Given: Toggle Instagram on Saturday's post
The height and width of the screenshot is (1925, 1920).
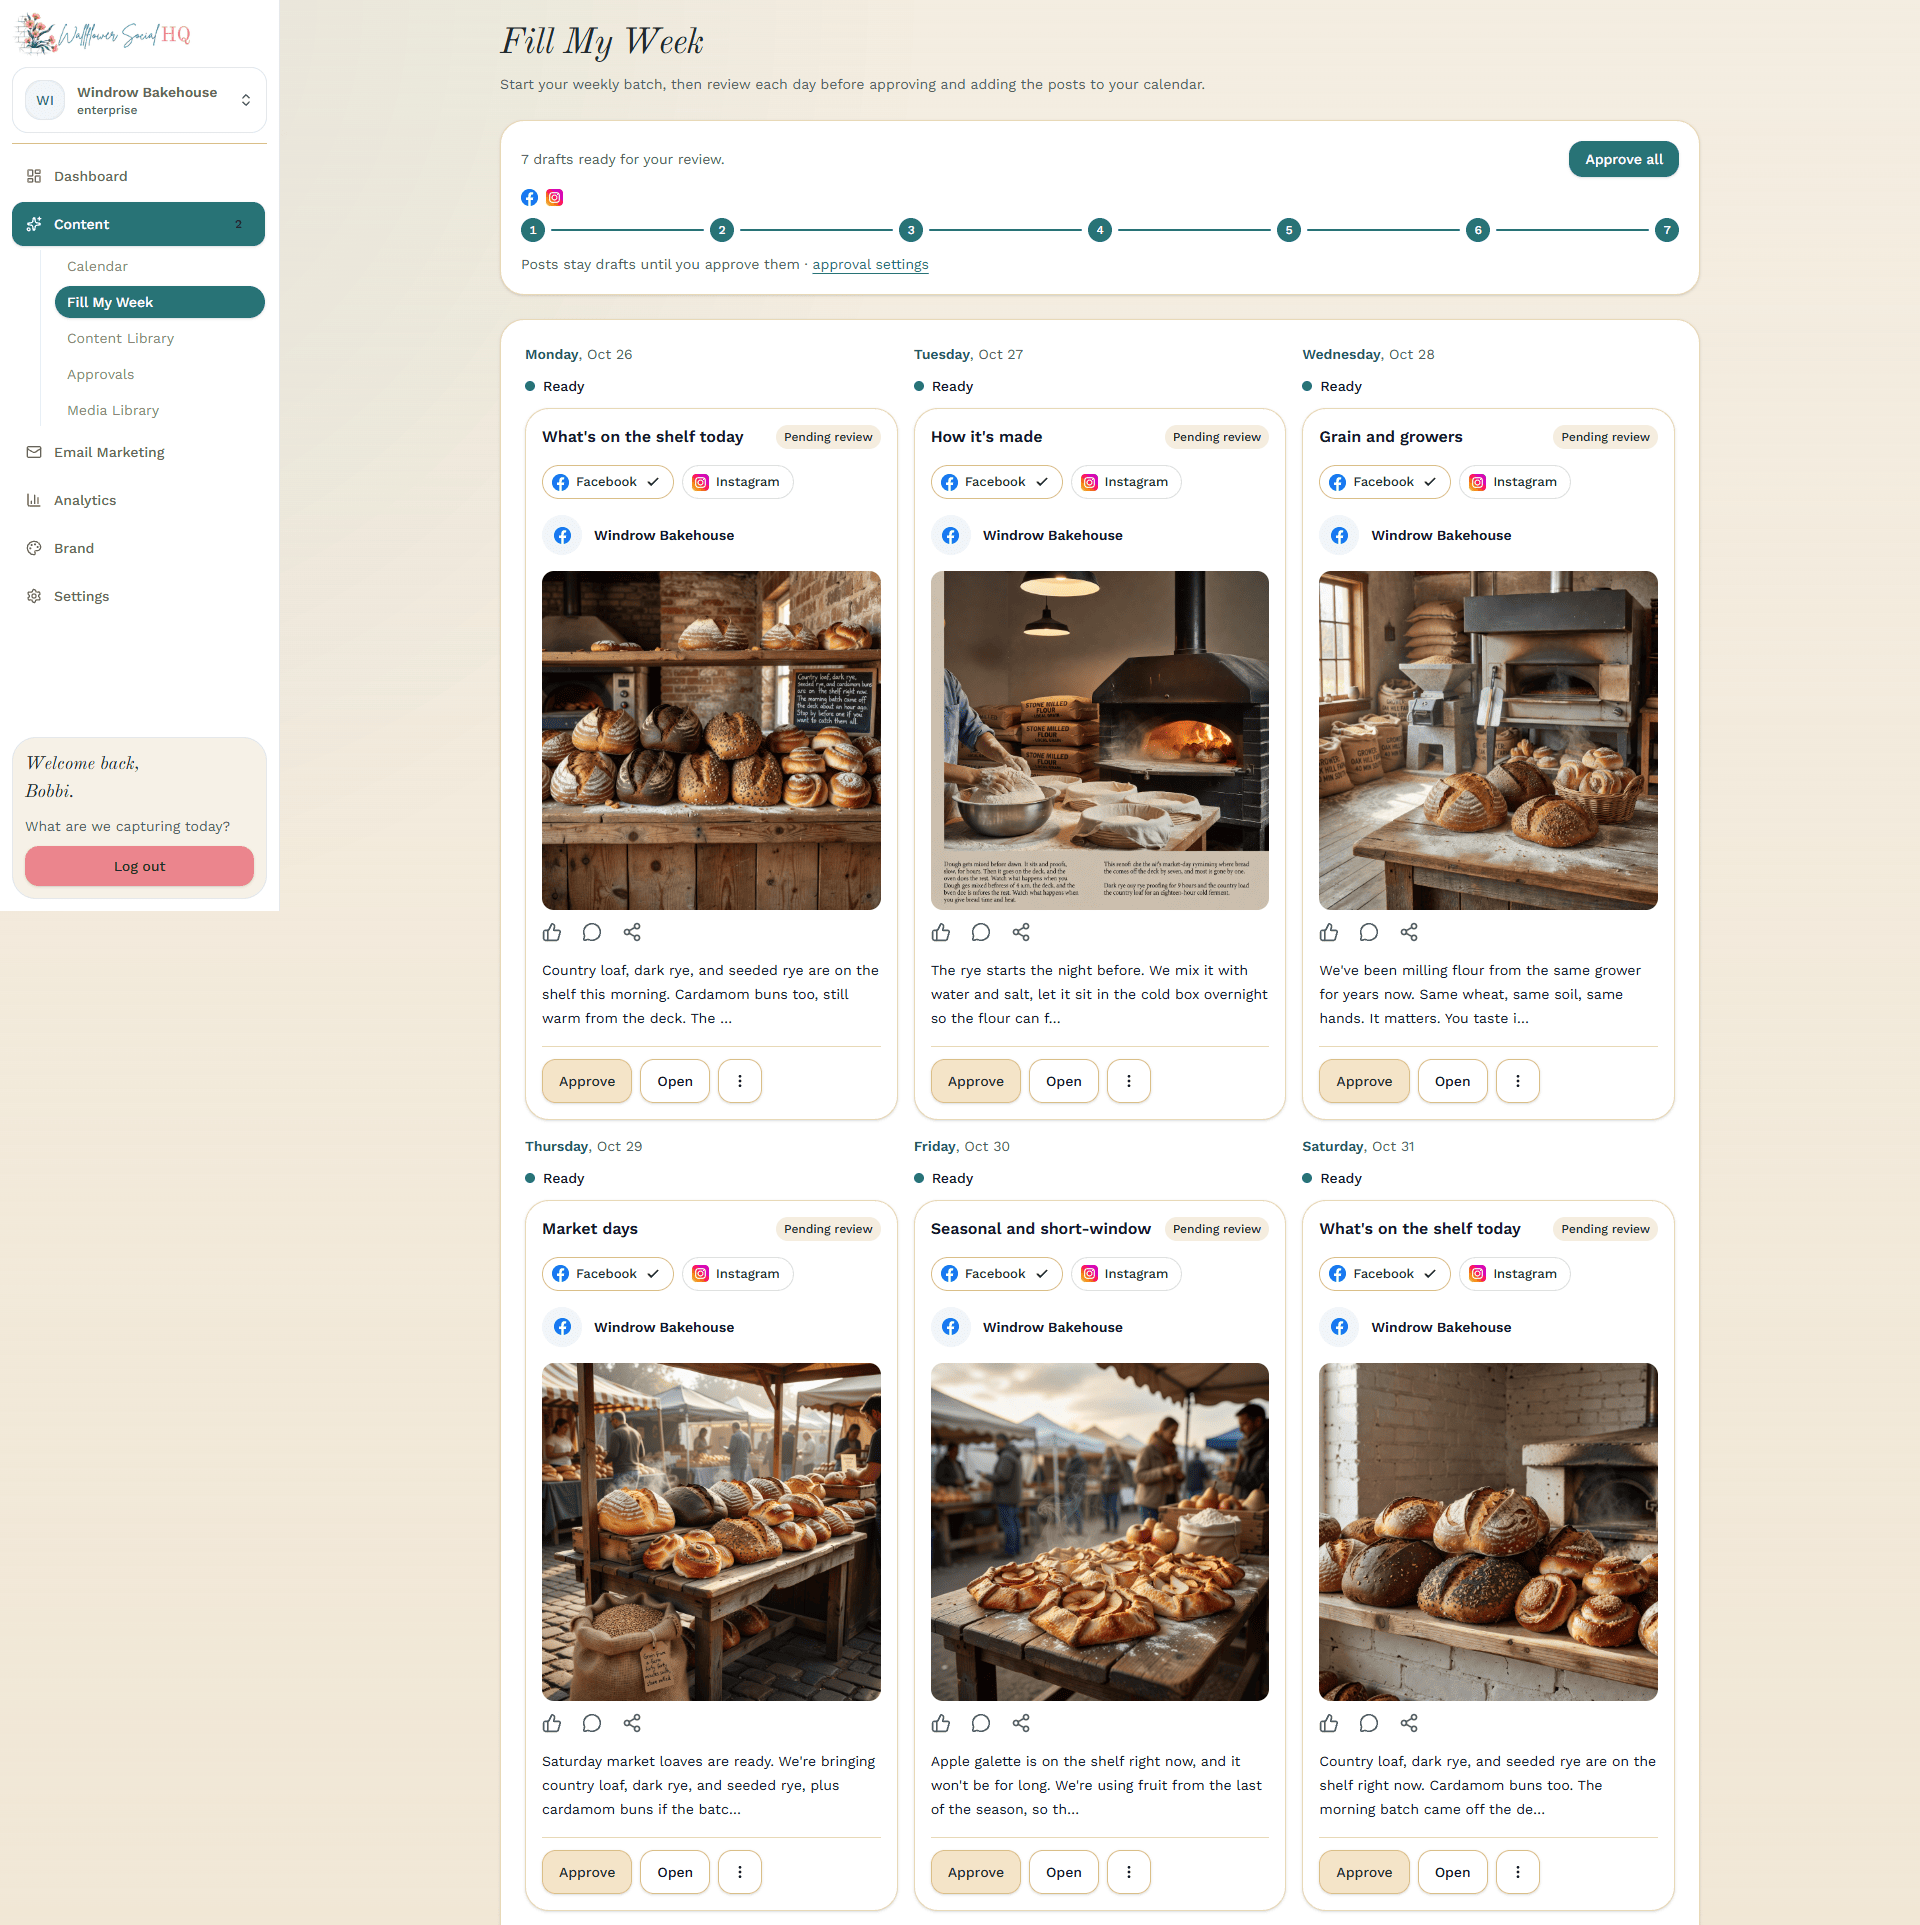Looking at the screenshot, I should point(1515,1274).
